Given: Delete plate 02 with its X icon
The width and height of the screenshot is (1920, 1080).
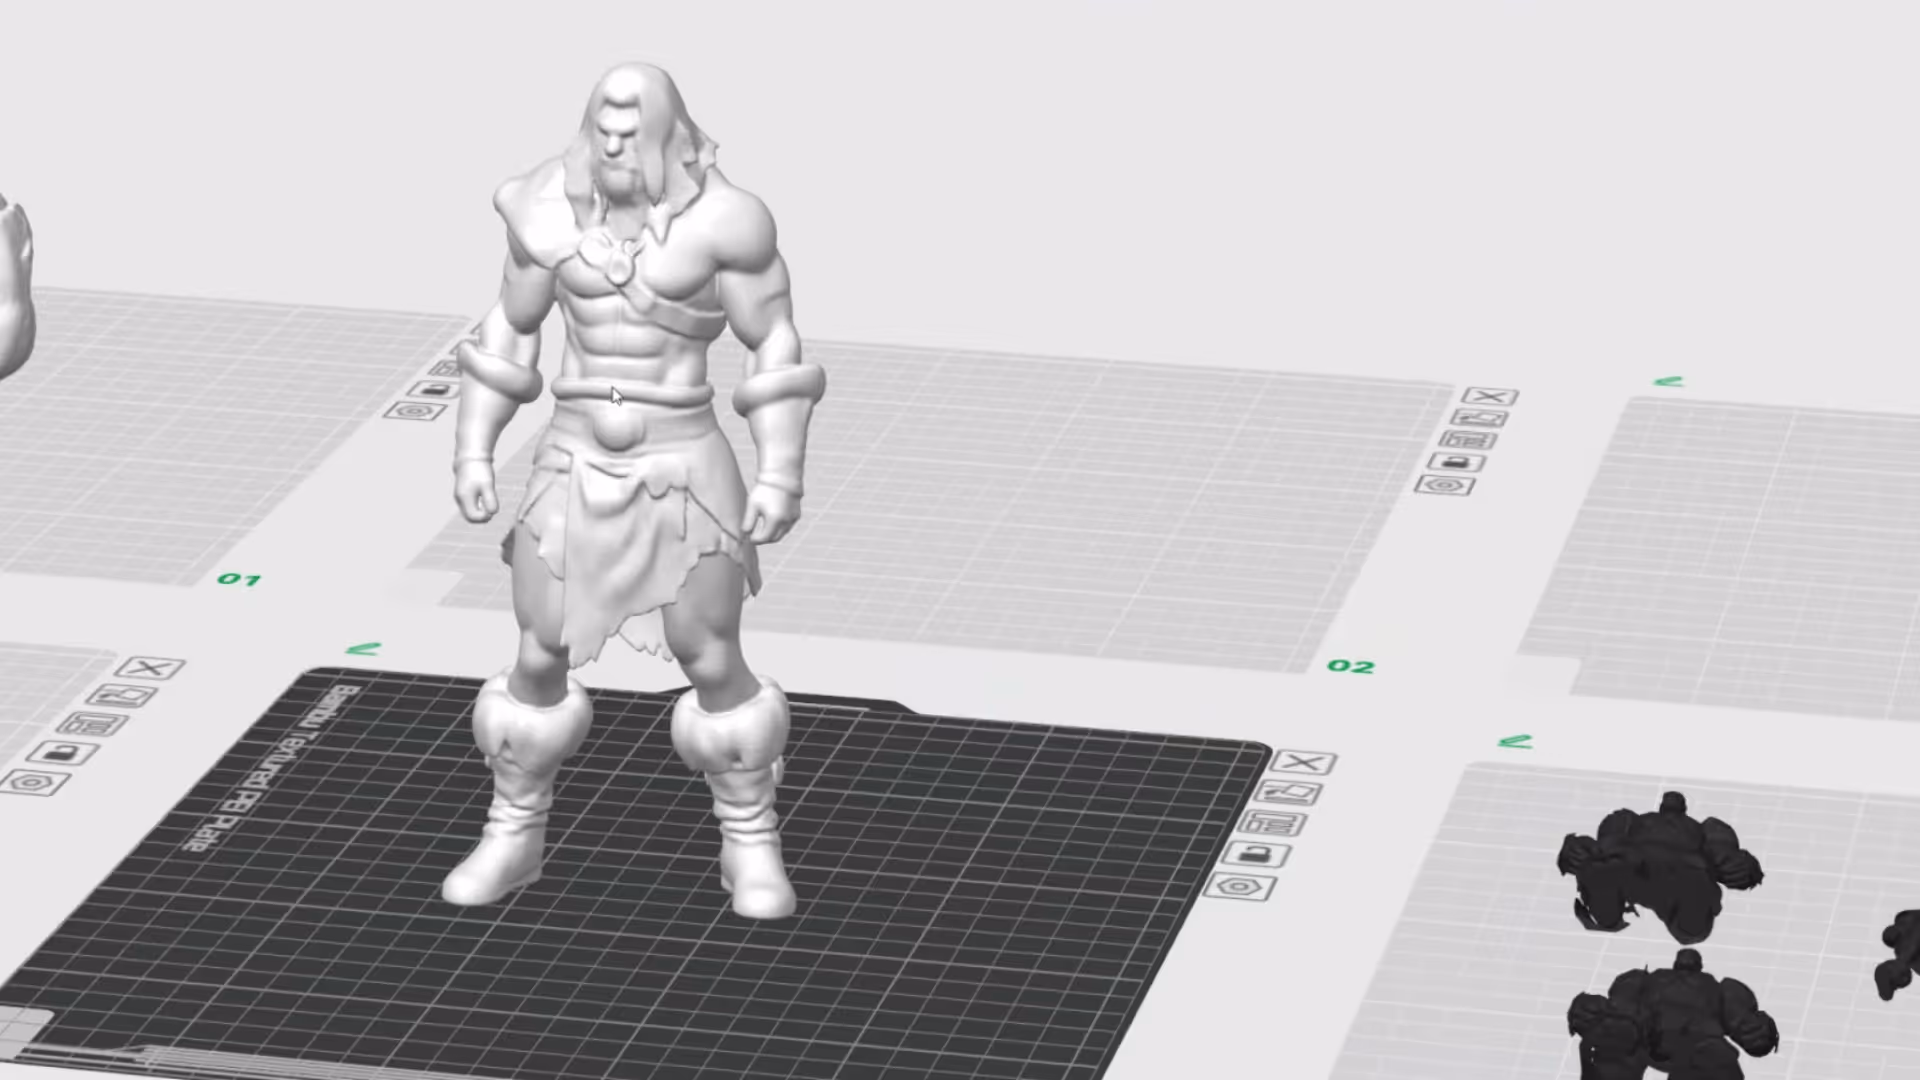Looking at the screenshot, I should (x=1491, y=396).
